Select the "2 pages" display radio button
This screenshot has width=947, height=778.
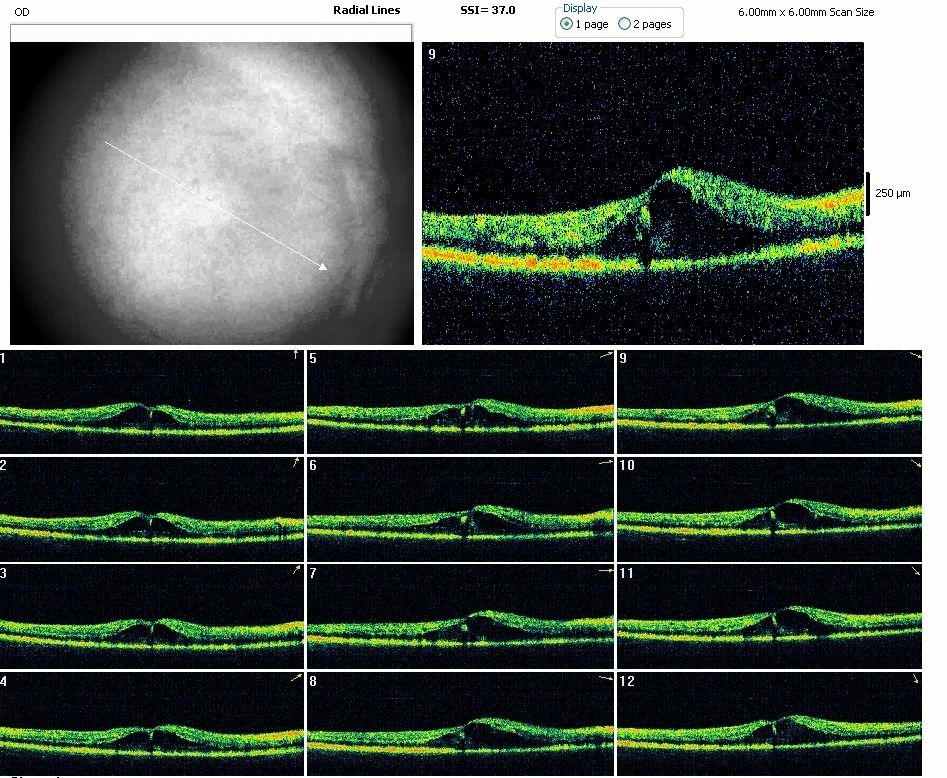point(625,24)
